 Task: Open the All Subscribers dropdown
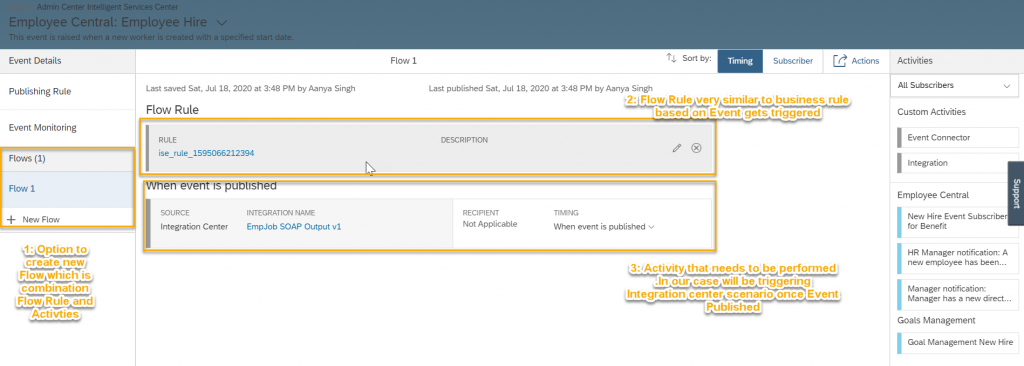(x=953, y=85)
